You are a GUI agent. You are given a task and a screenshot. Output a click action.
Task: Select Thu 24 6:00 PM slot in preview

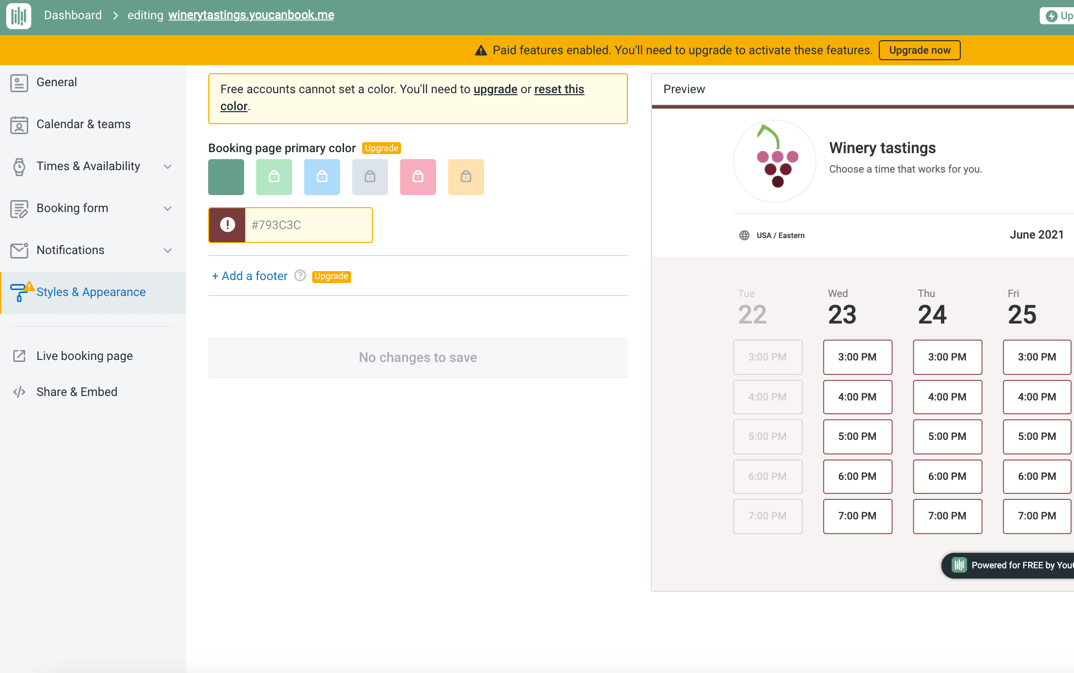coord(947,476)
